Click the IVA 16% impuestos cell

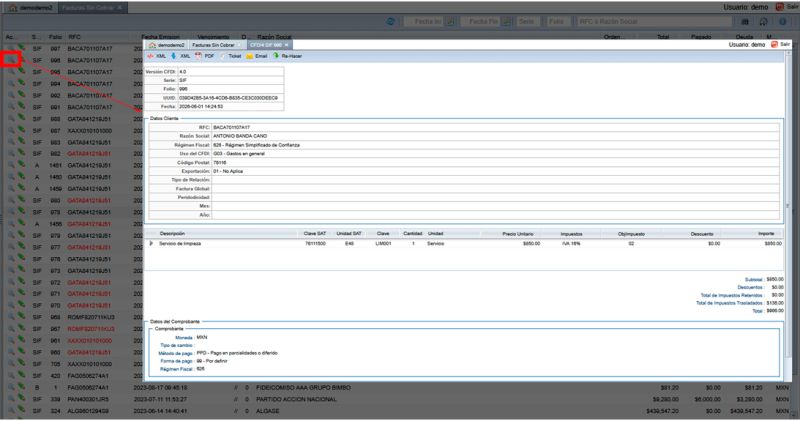[x=571, y=243]
